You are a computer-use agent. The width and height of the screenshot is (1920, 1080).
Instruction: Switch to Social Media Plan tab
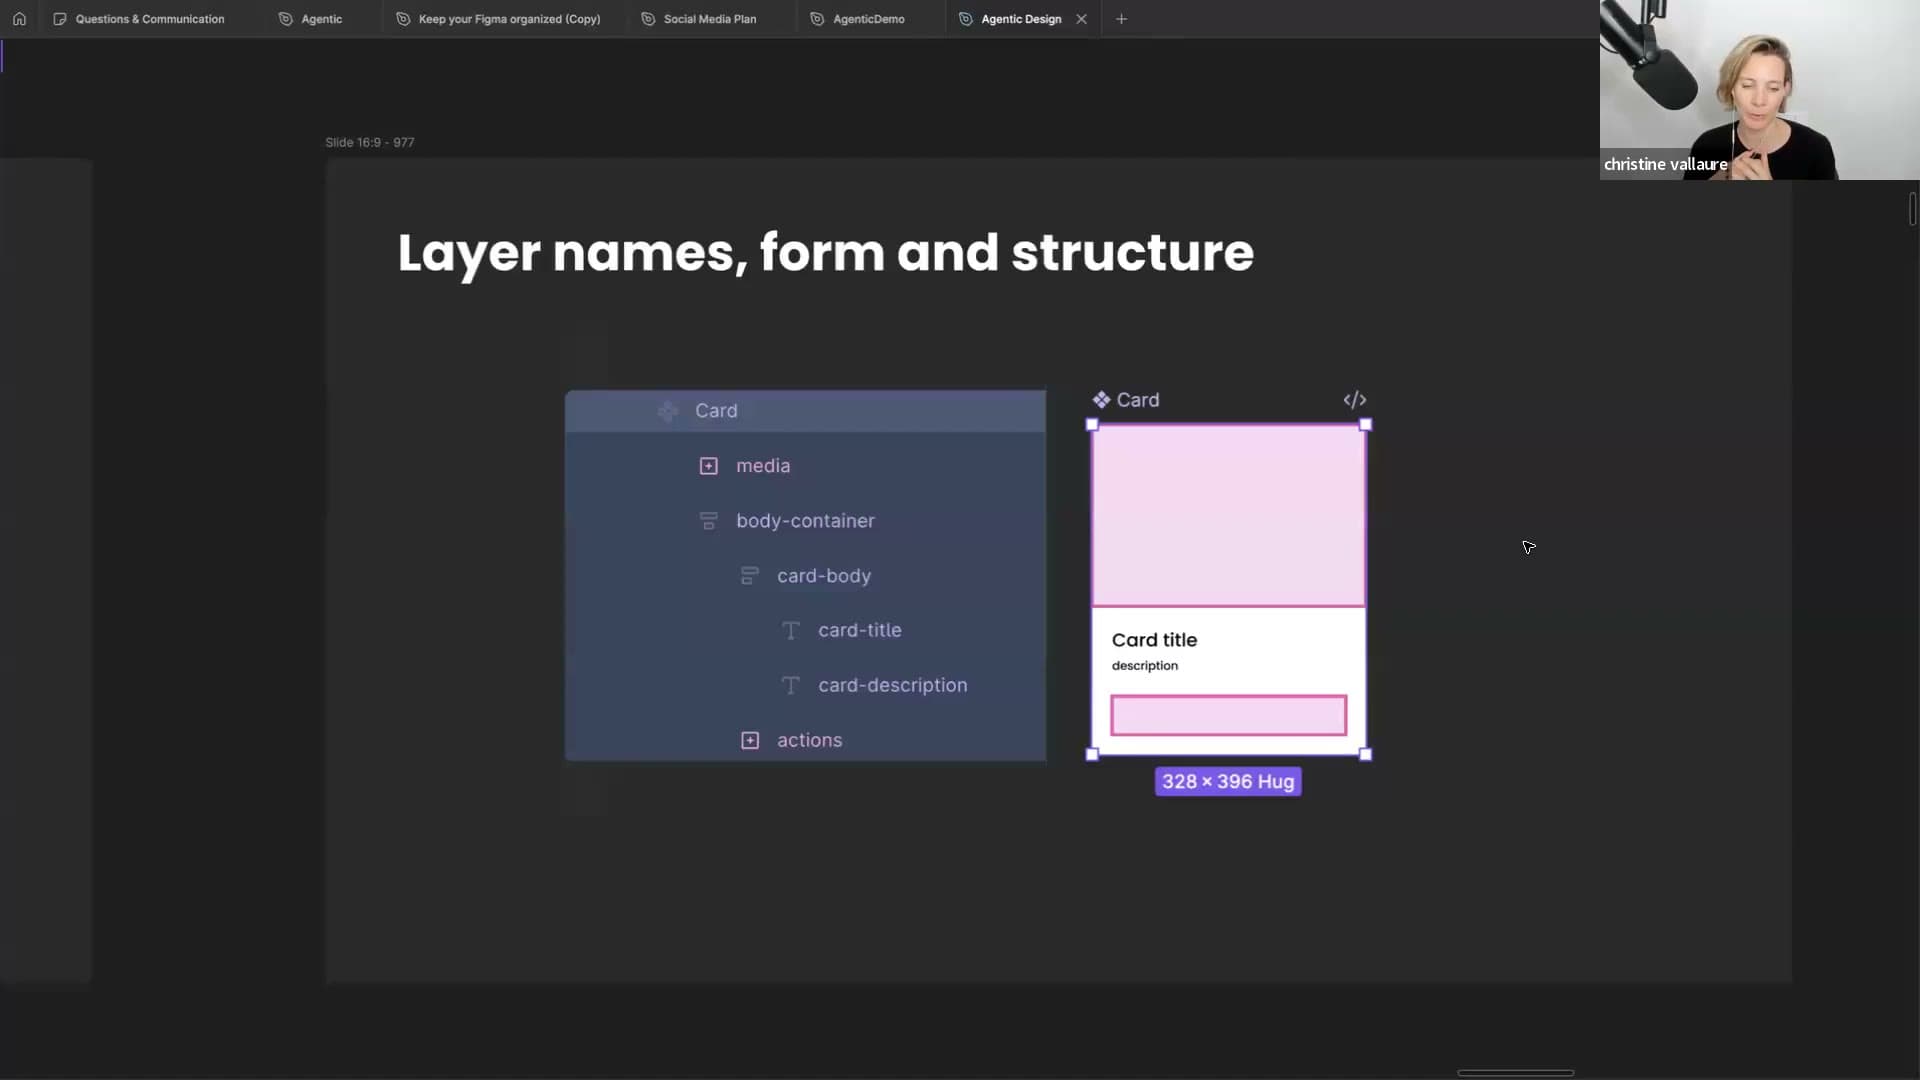699,19
